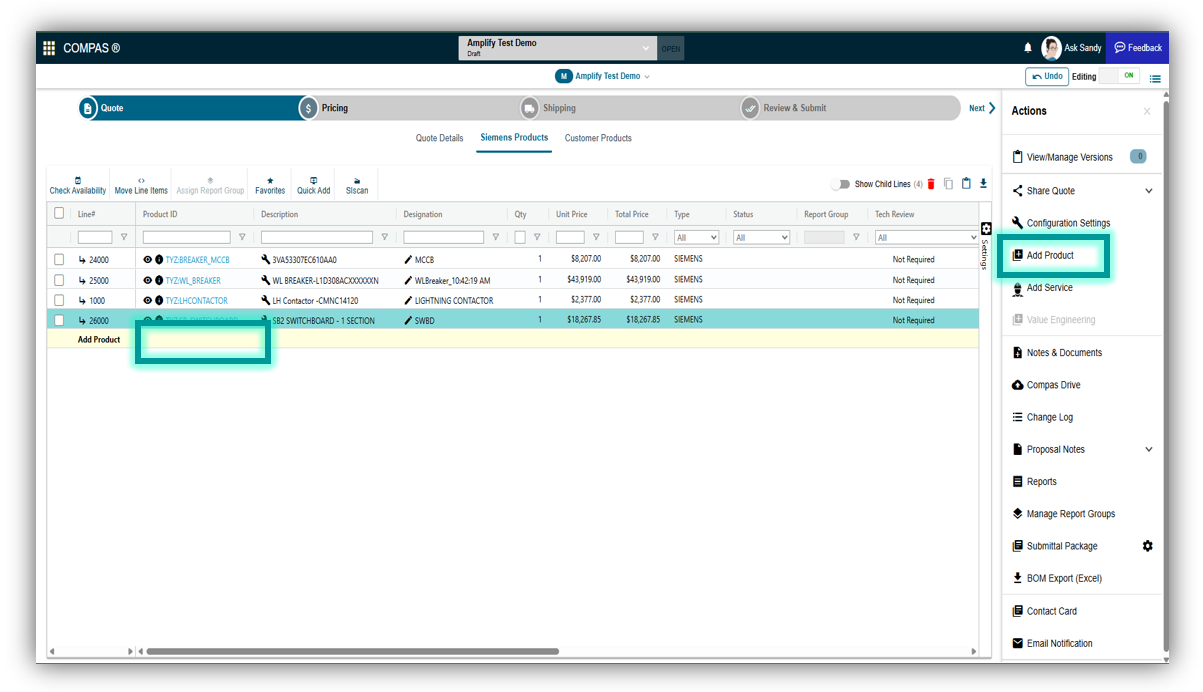Open the COMPAS app grid menu
1203x692 pixels.
pyautogui.click(x=49, y=48)
